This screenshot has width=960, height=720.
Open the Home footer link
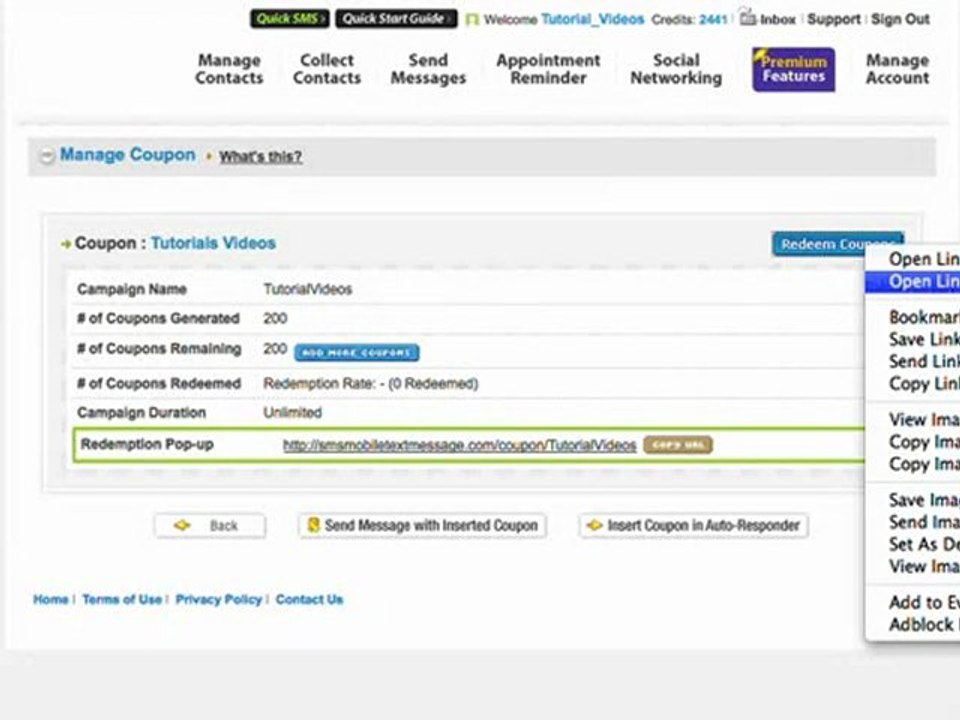[51, 599]
